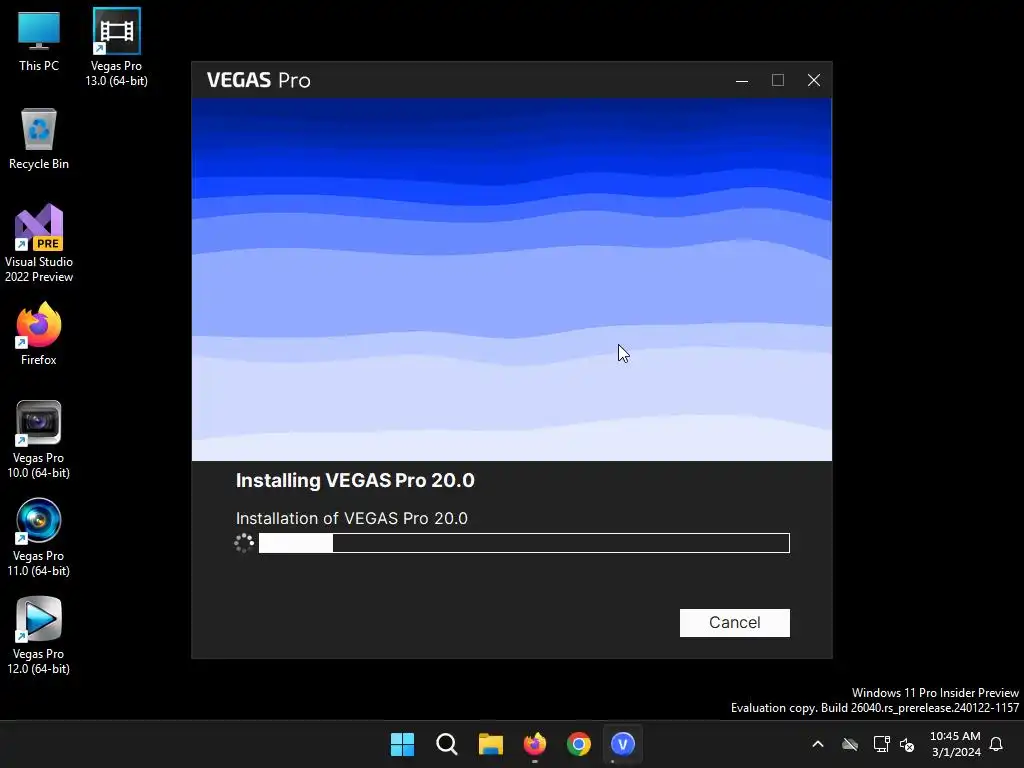This screenshot has height=768, width=1024.
Task: Select the Vegas Pro 12.0 (64-bit) shortcut
Action: [39, 635]
